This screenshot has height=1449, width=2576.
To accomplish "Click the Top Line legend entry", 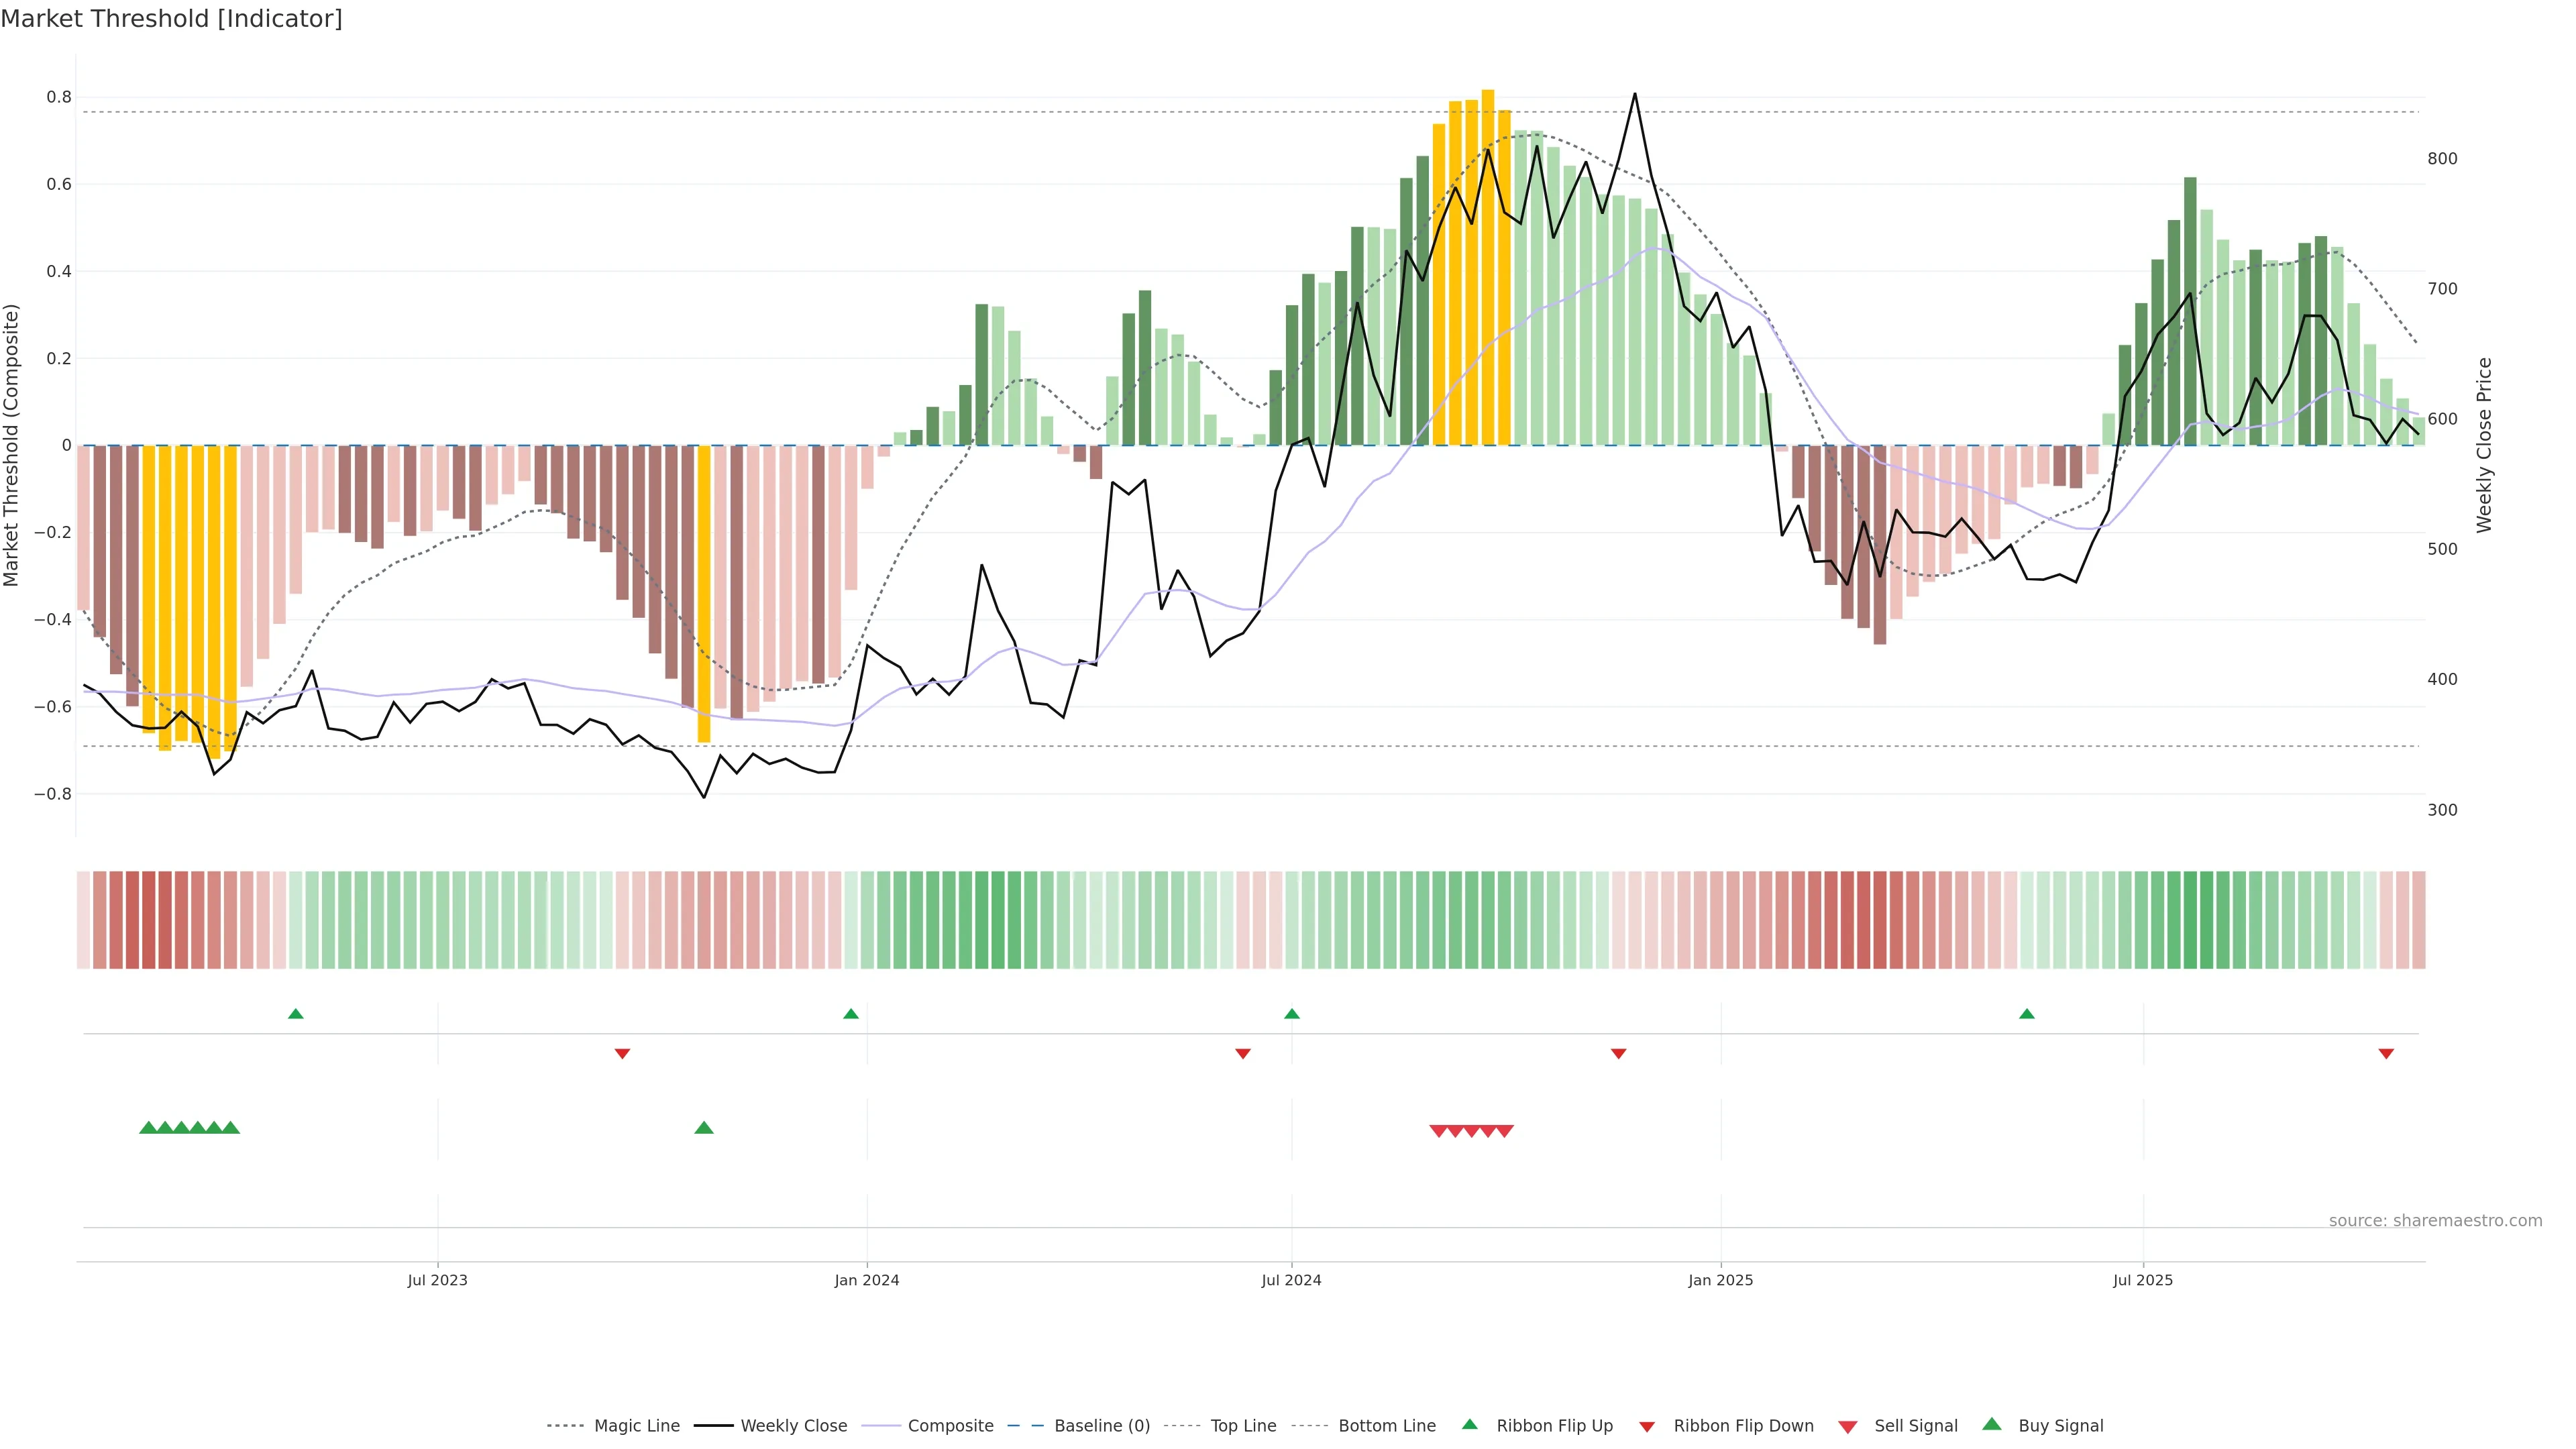I will point(1243,1426).
